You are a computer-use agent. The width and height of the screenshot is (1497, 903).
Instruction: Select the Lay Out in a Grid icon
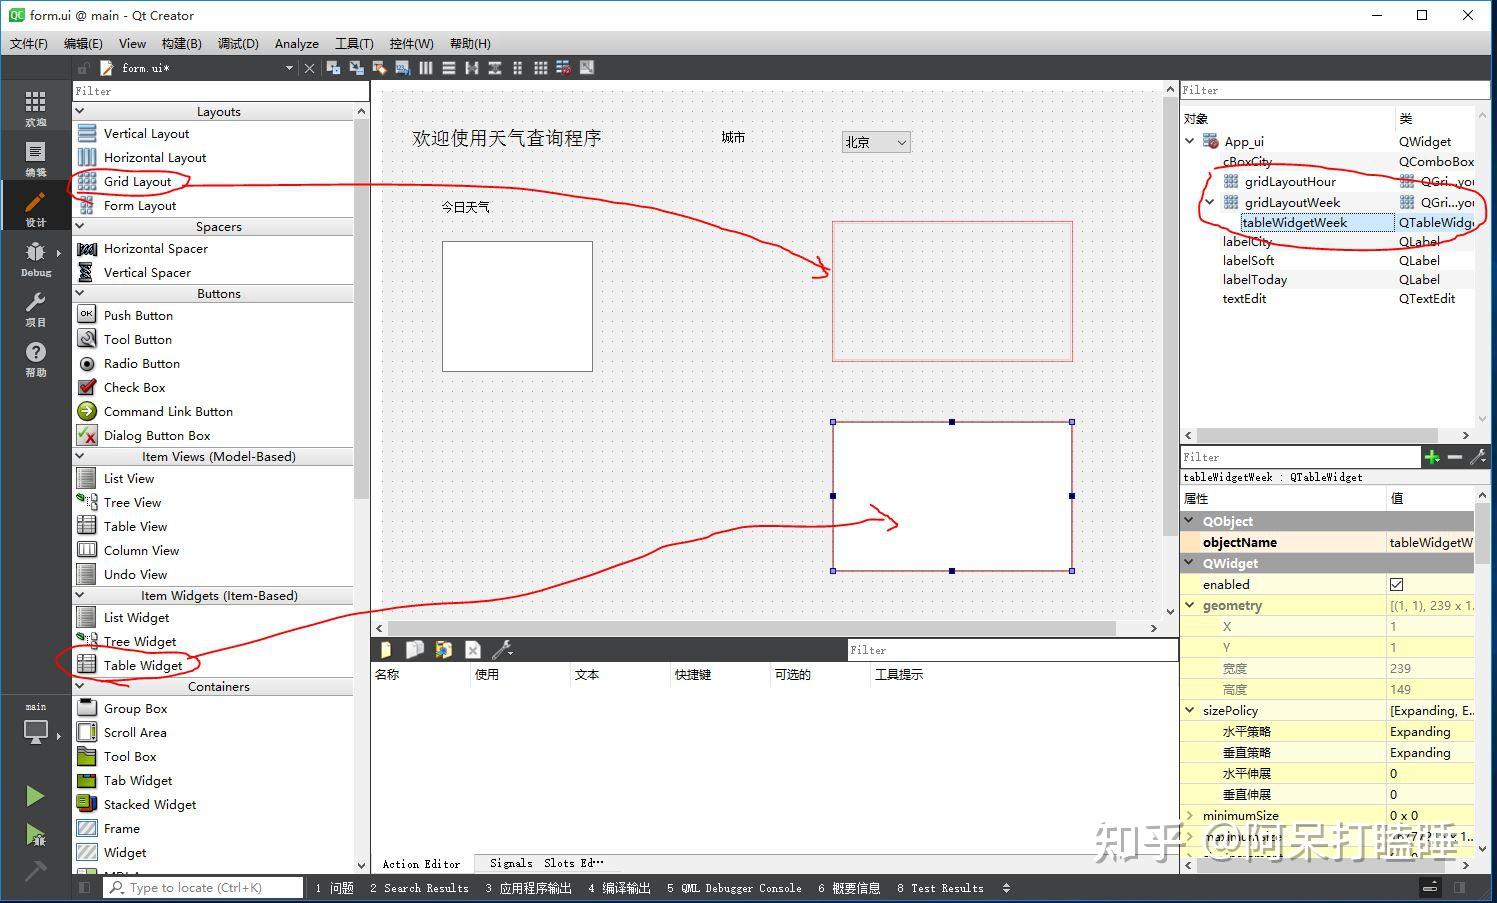pyautogui.click(x=540, y=67)
